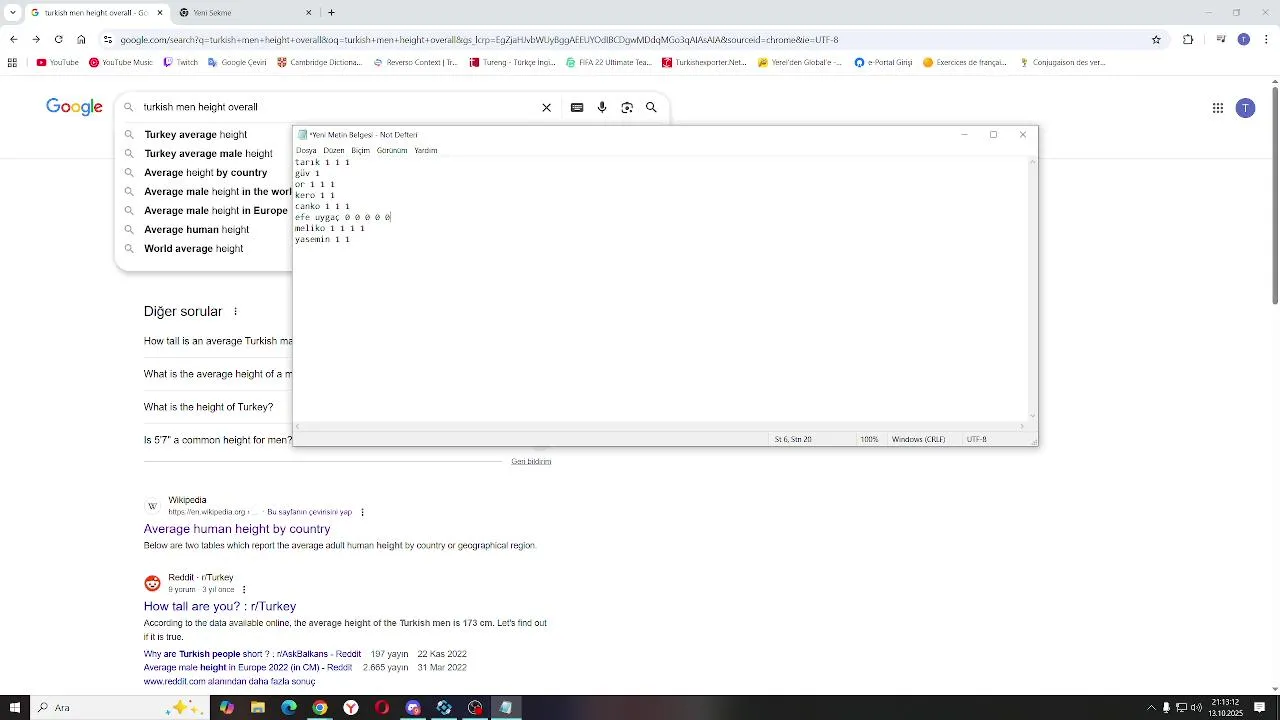Open Twitch bookmark
This screenshot has width=1280, height=720.
tap(180, 62)
